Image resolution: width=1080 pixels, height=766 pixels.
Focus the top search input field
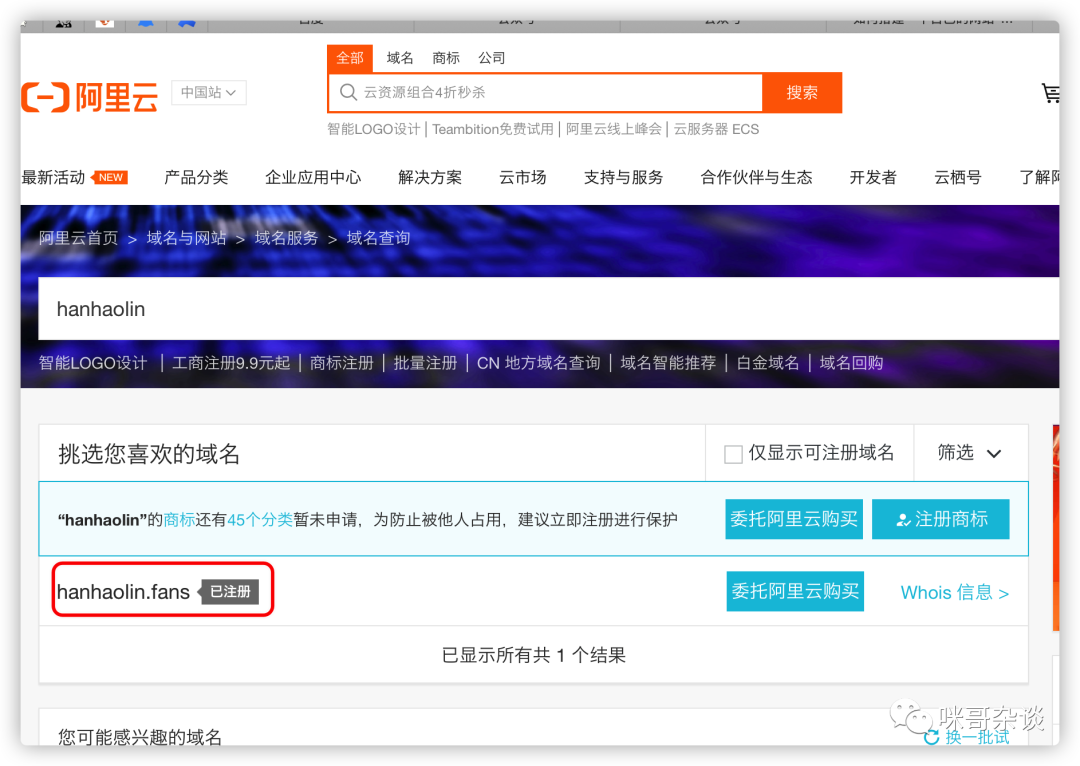pyautogui.click(x=546, y=92)
